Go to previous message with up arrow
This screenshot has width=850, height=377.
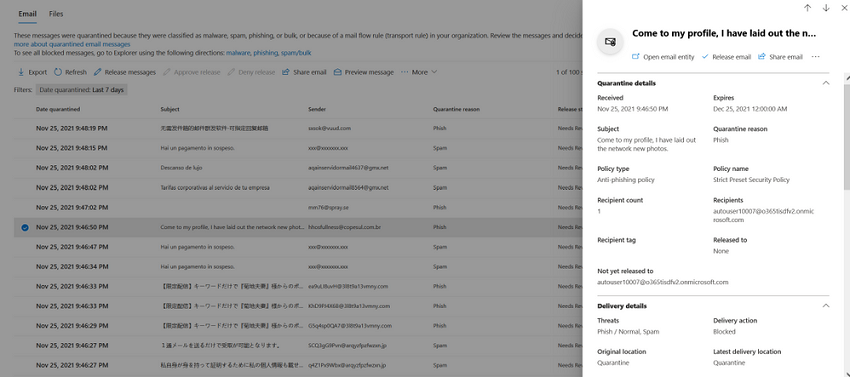tap(808, 8)
